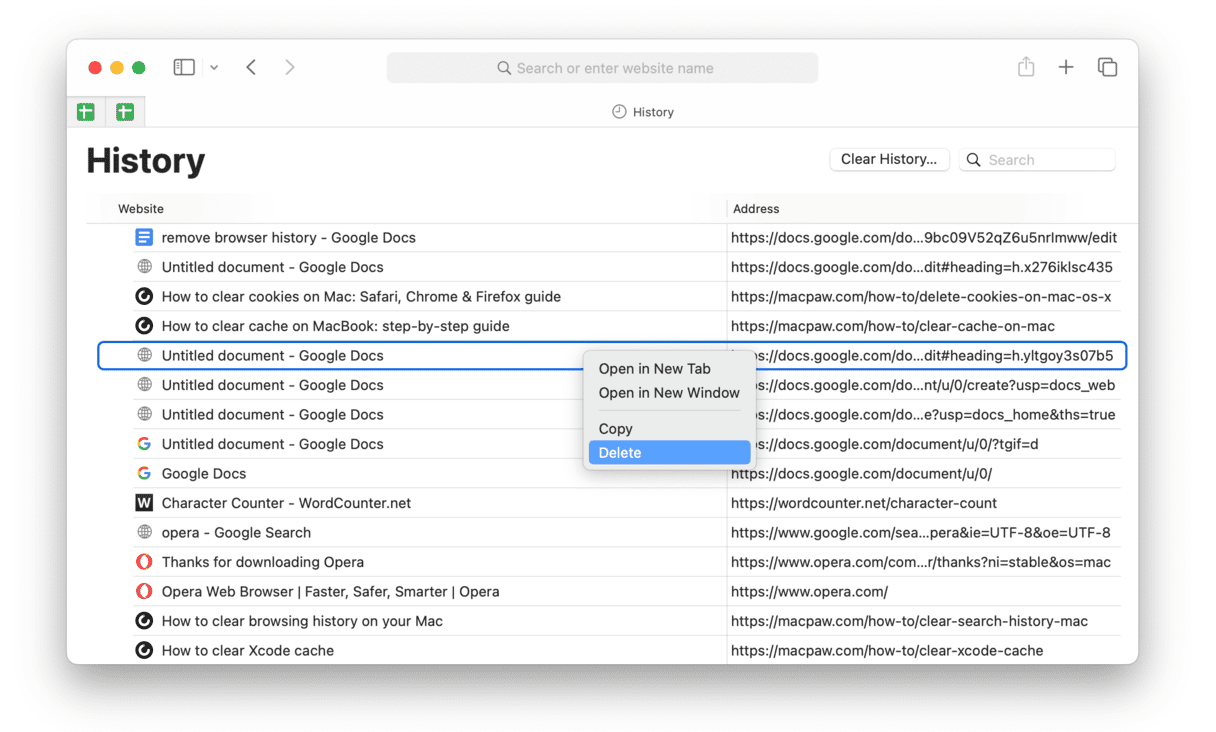
Task: Show the tab overview icon
Action: pyautogui.click(x=1107, y=67)
